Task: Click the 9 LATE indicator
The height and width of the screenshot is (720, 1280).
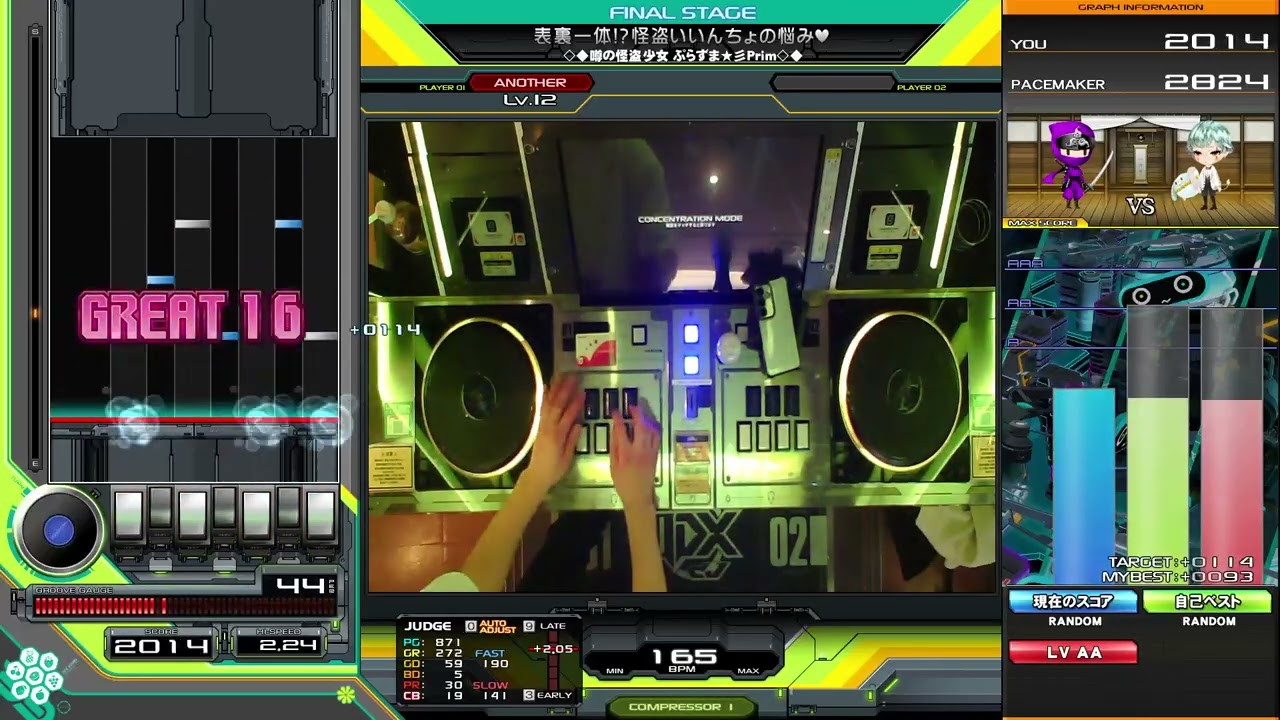Action: coord(546,626)
